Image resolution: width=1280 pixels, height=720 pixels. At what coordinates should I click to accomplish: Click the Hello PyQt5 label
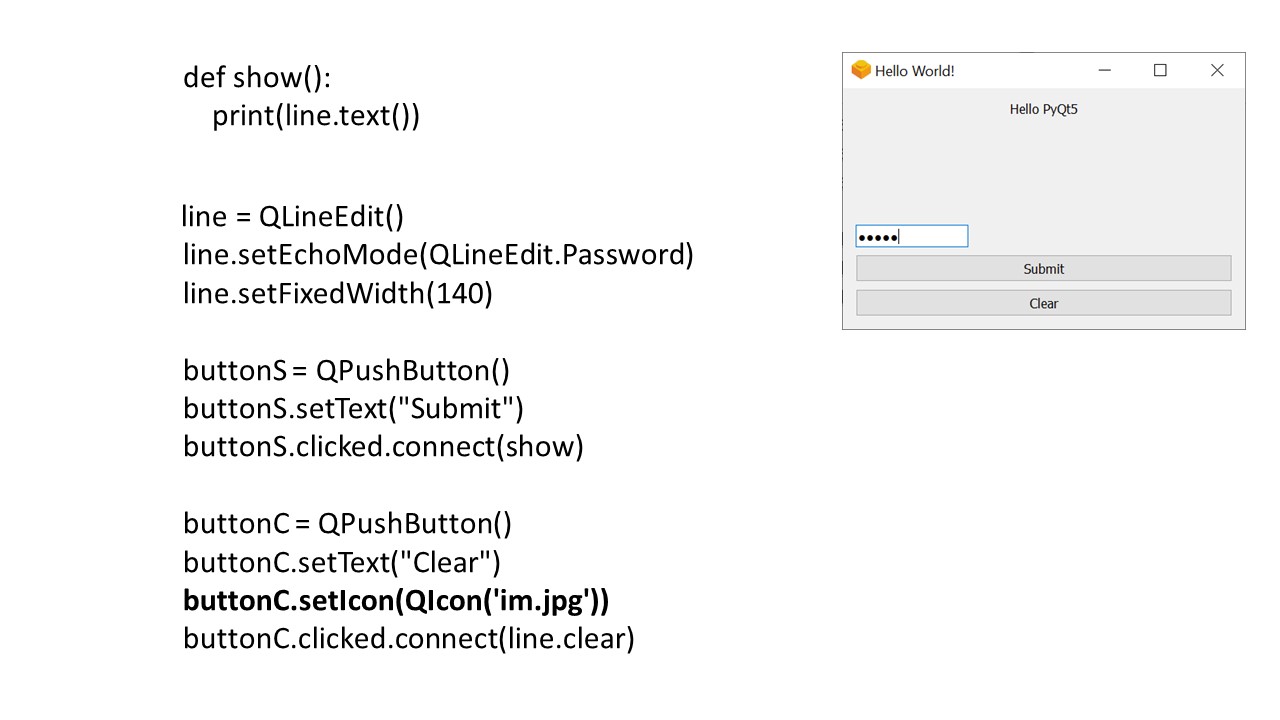tap(1043, 109)
